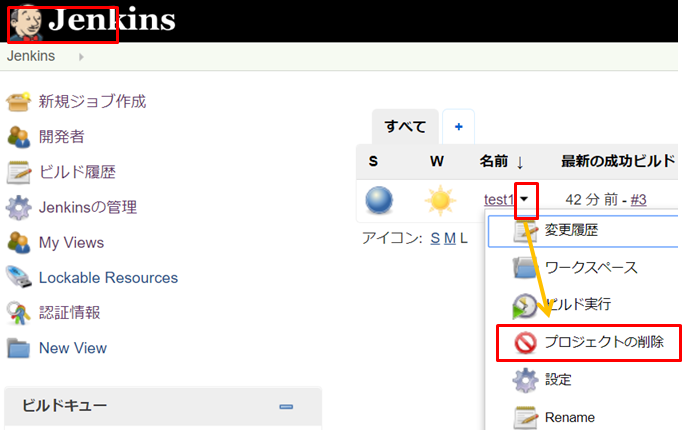Click the ワークスペース folder icon in menu

pyautogui.click(x=525, y=268)
